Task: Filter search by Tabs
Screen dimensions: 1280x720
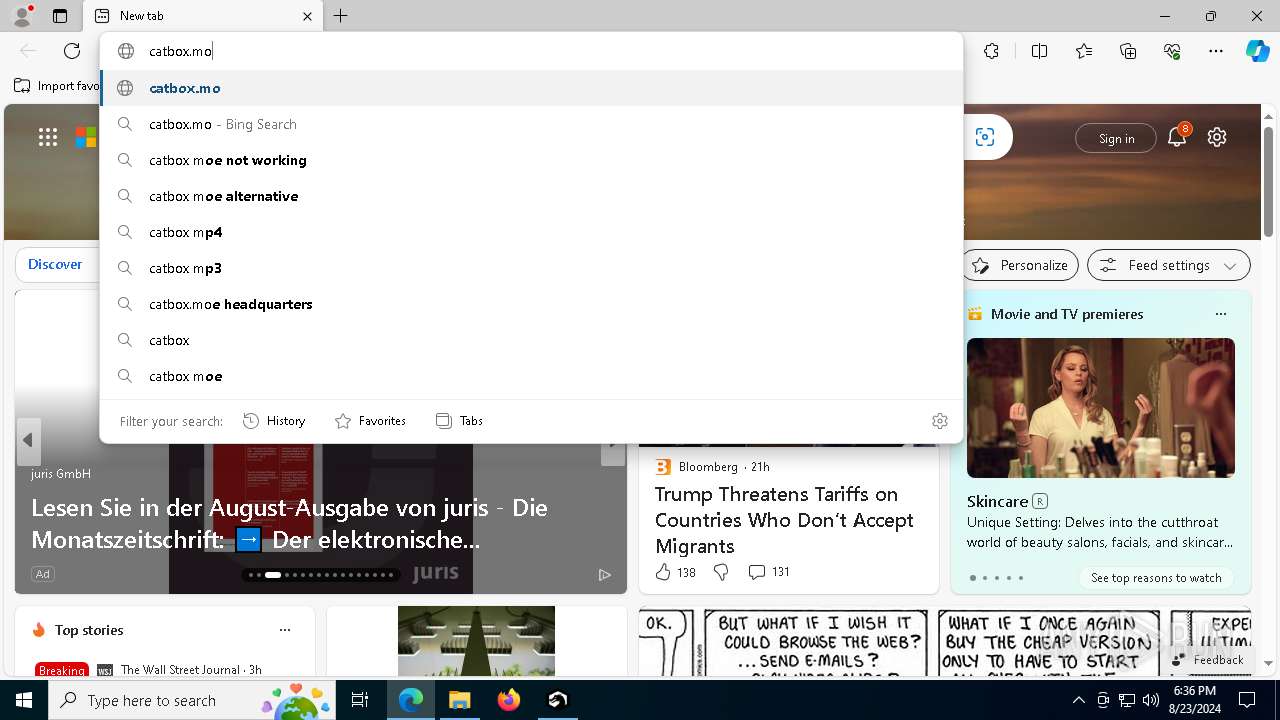Action: (459, 421)
